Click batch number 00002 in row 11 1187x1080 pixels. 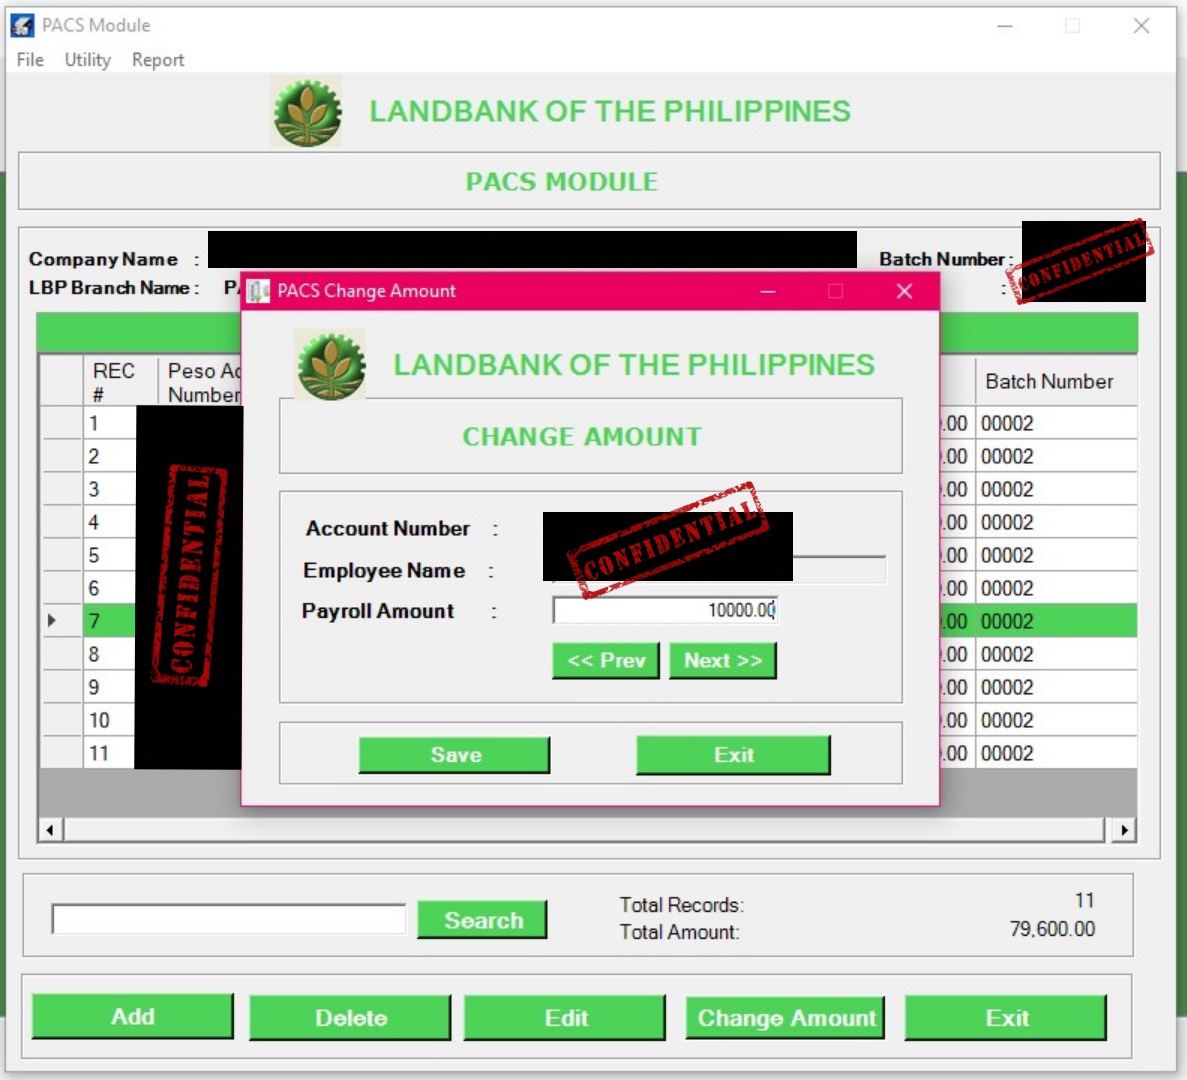click(x=1007, y=753)
